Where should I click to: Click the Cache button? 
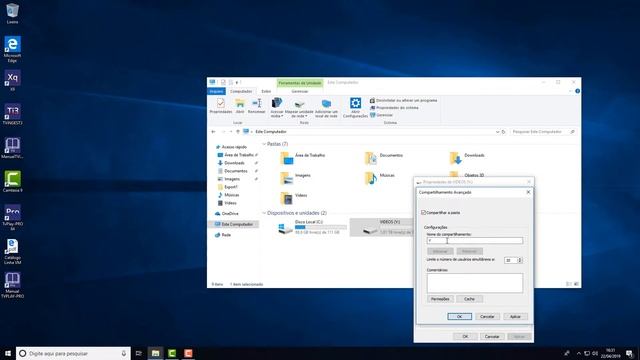pyautogui.click(x=469, y=299)
